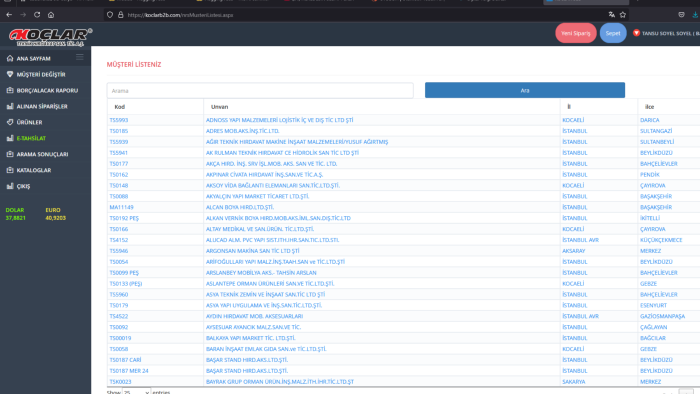Sort table by İl column header
The width and height of the screenshot is (700, 394).
click(569, 107)
